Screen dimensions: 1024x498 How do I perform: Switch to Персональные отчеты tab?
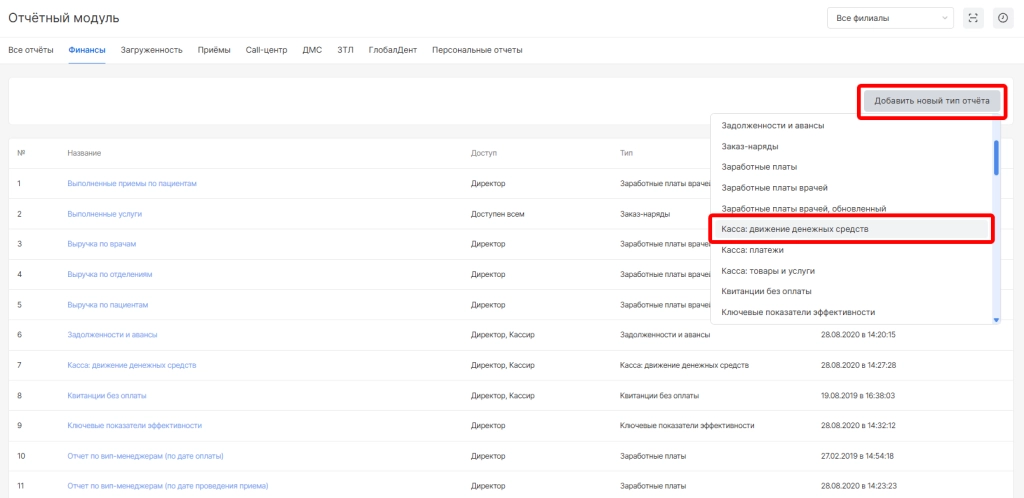pyautogui.click(x=477, y=50)
